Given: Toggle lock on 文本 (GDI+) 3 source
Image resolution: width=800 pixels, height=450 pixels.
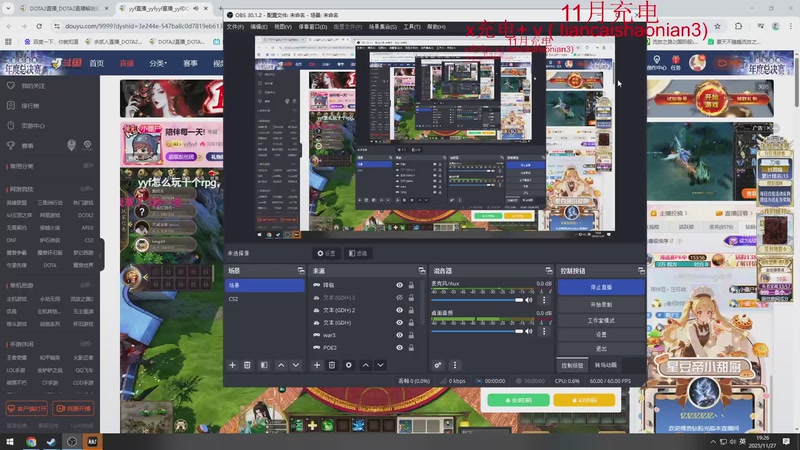Looking at the screenshot, I should pyautogui.click(x=411, y=297).
